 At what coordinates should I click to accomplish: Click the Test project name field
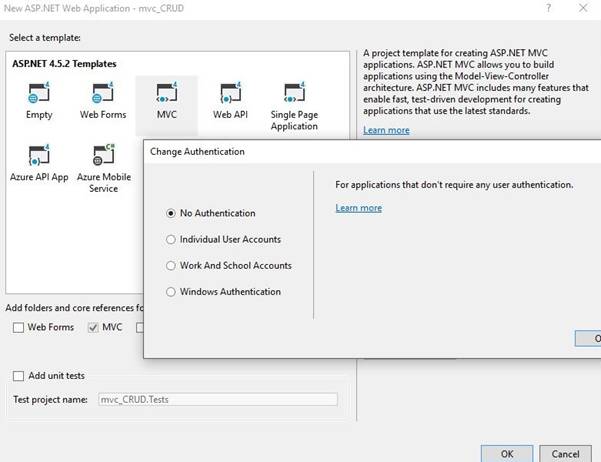tap(218, 400)
